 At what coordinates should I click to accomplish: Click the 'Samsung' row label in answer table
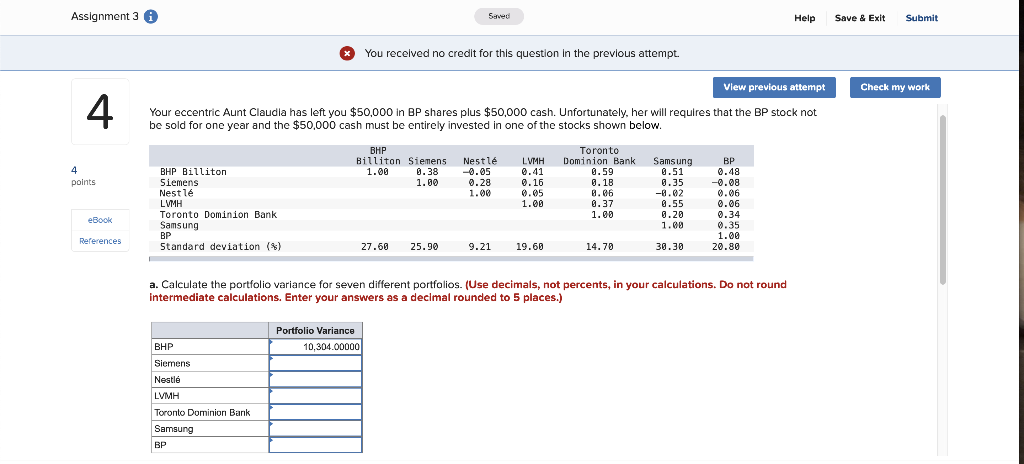[x=174, y=429]
